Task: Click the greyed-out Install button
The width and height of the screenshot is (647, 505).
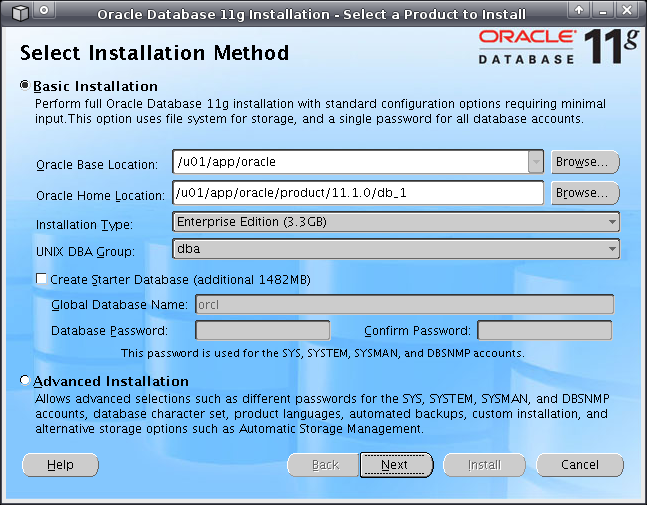Action: (x=484, y=465)
